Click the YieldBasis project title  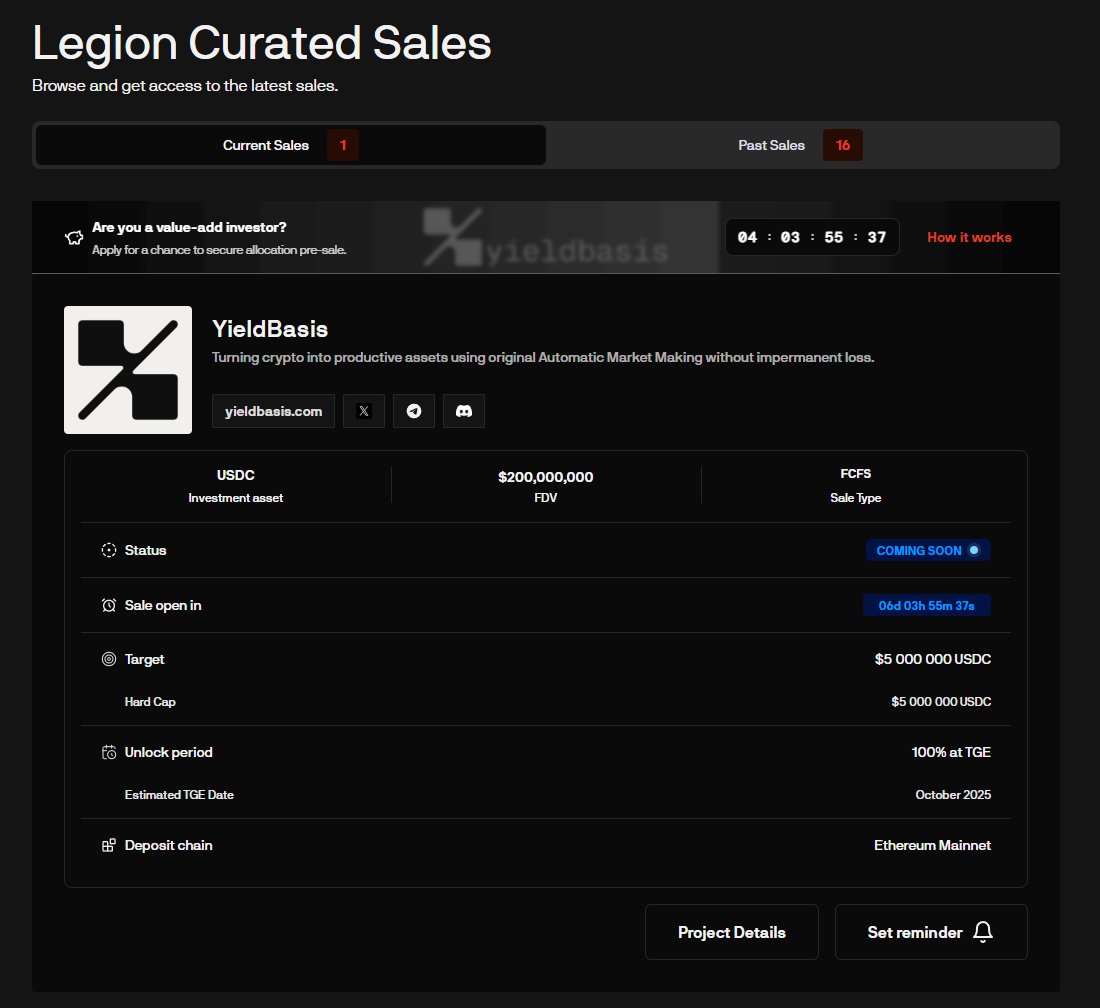pos(270,329)
